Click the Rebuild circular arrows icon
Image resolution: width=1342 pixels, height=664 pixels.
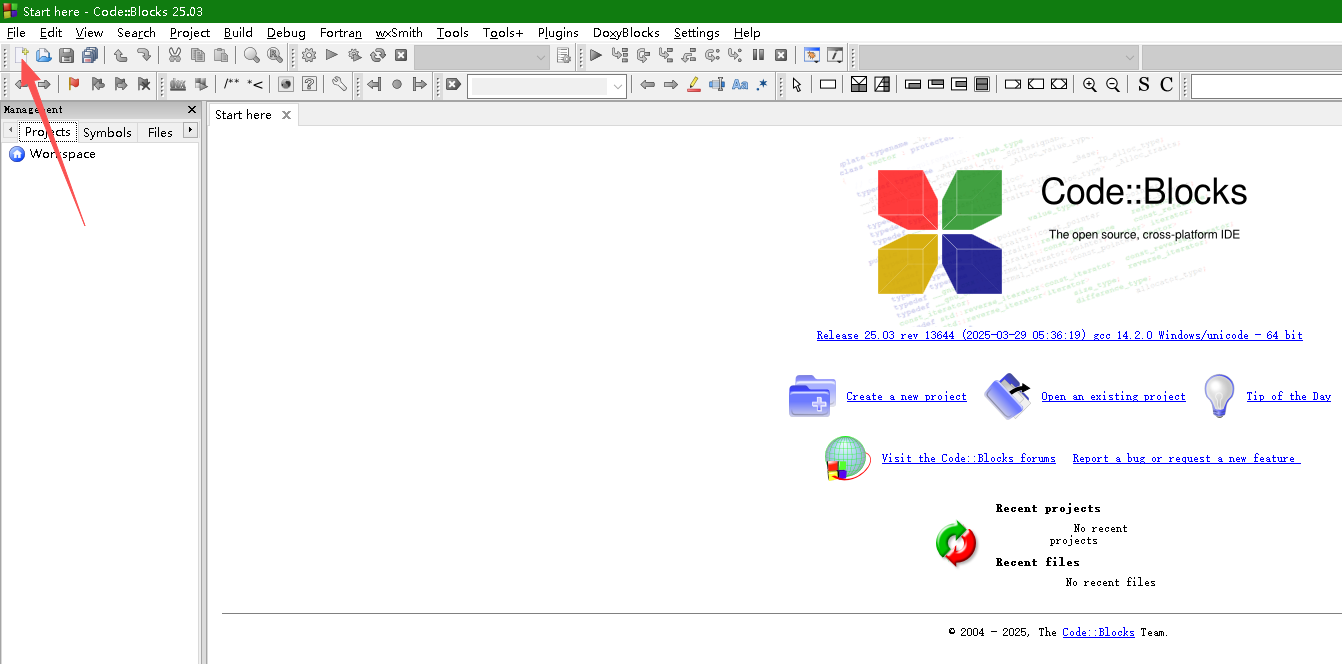click(378, 56)
